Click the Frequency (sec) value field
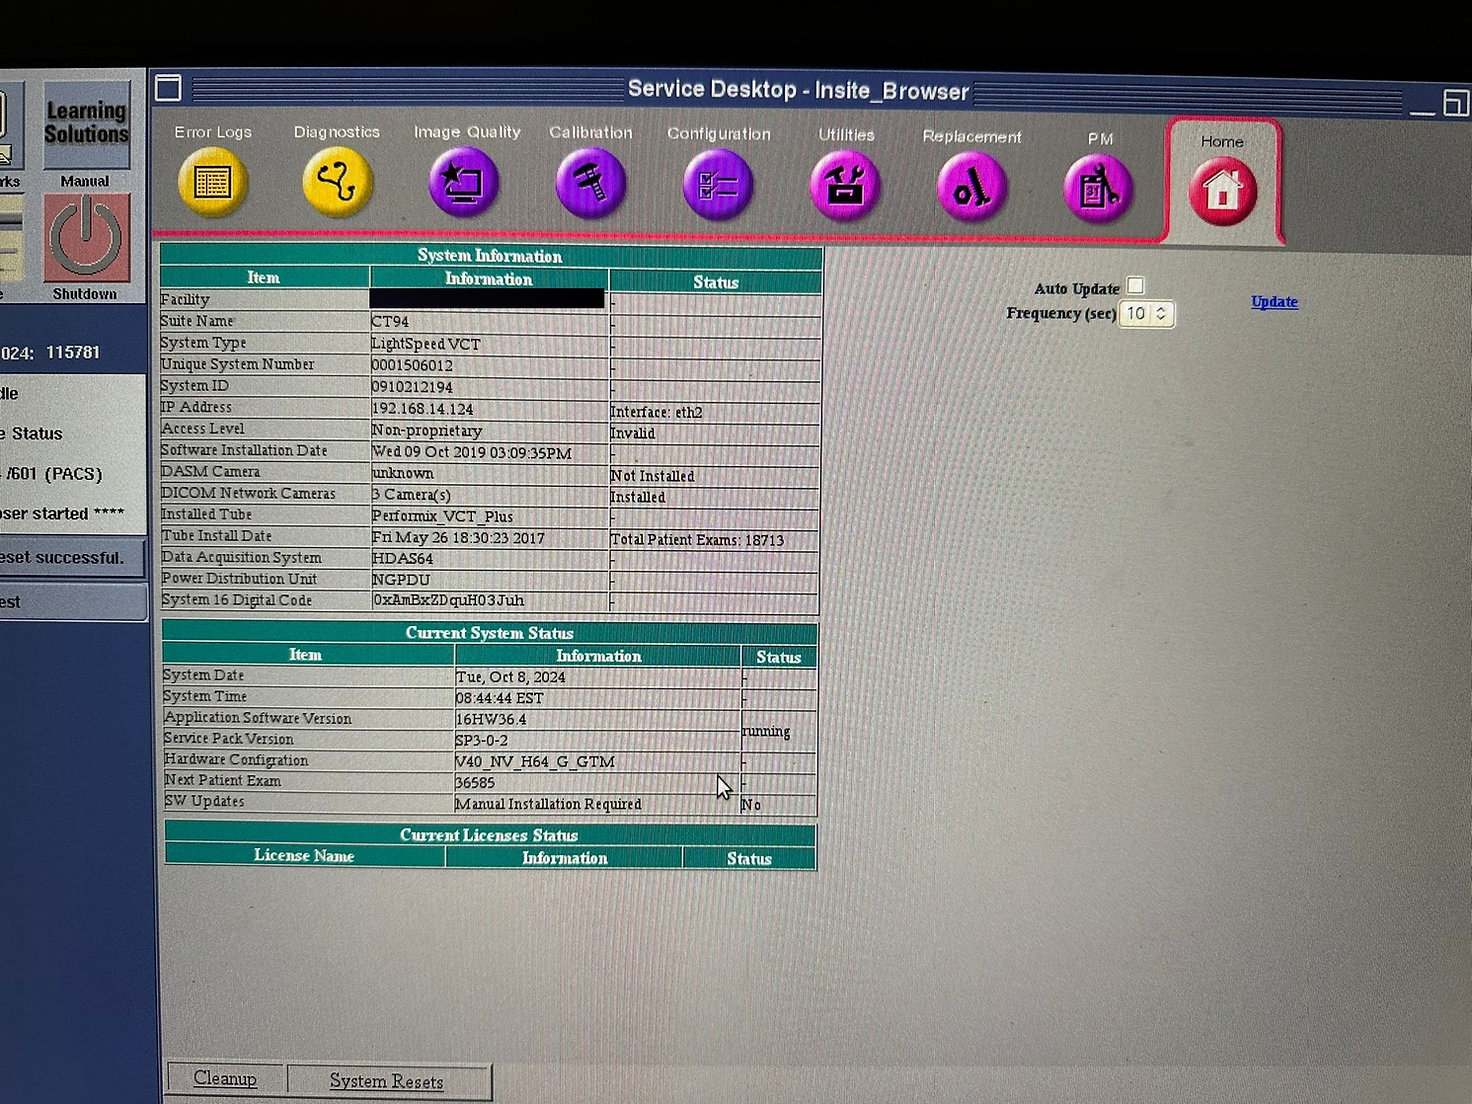 point(1136,314)
